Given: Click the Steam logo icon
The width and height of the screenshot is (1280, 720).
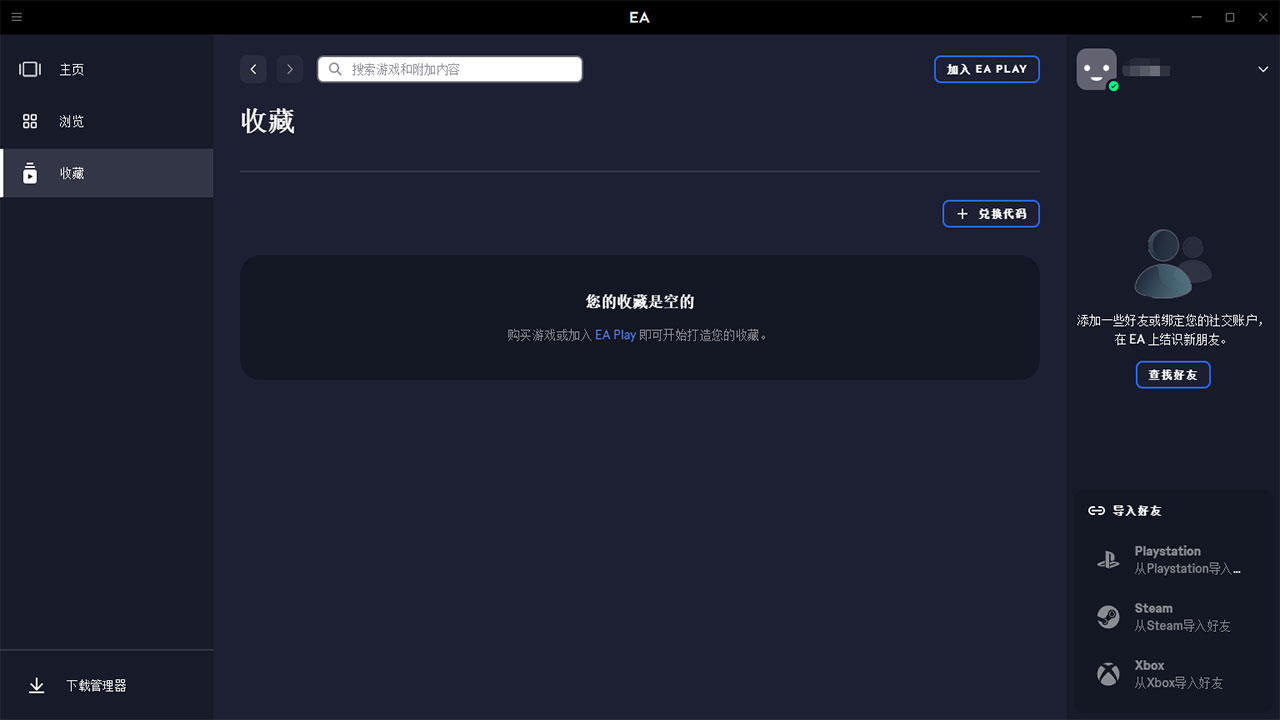Looking at the screenshot, I should click(1108, 617).
